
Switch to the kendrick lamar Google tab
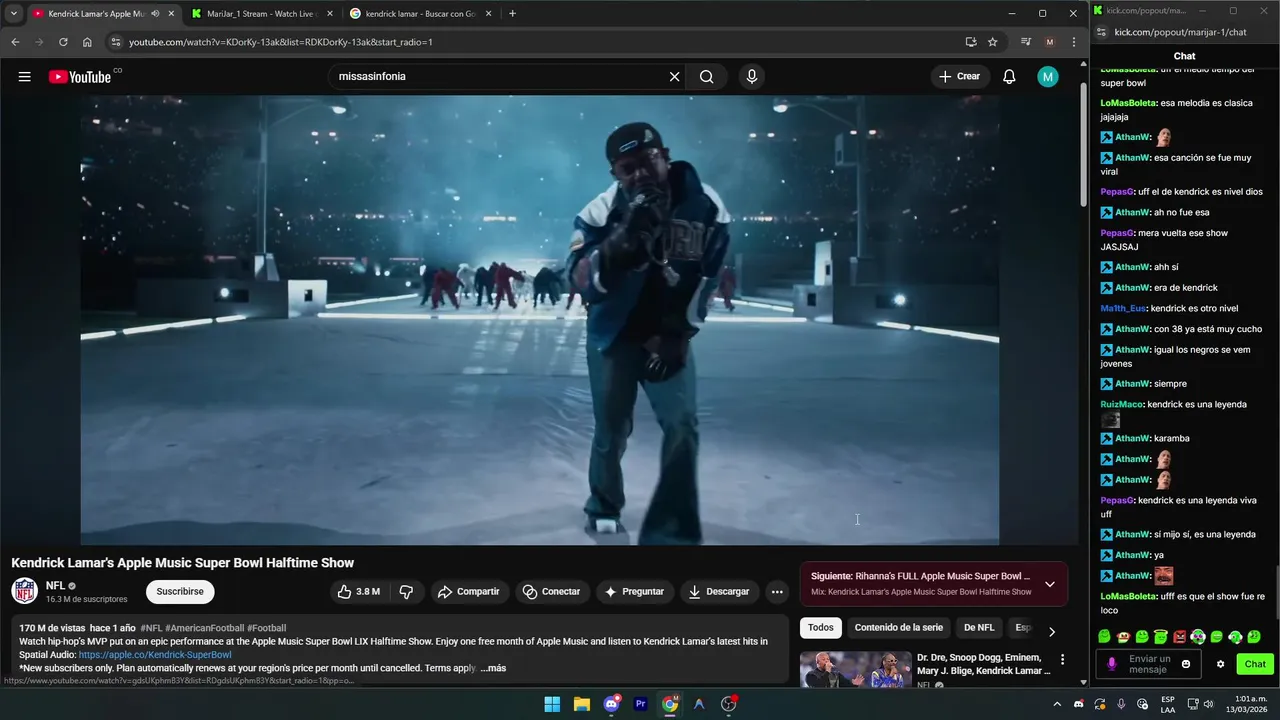pyautogui.click(x=420, y=14)
